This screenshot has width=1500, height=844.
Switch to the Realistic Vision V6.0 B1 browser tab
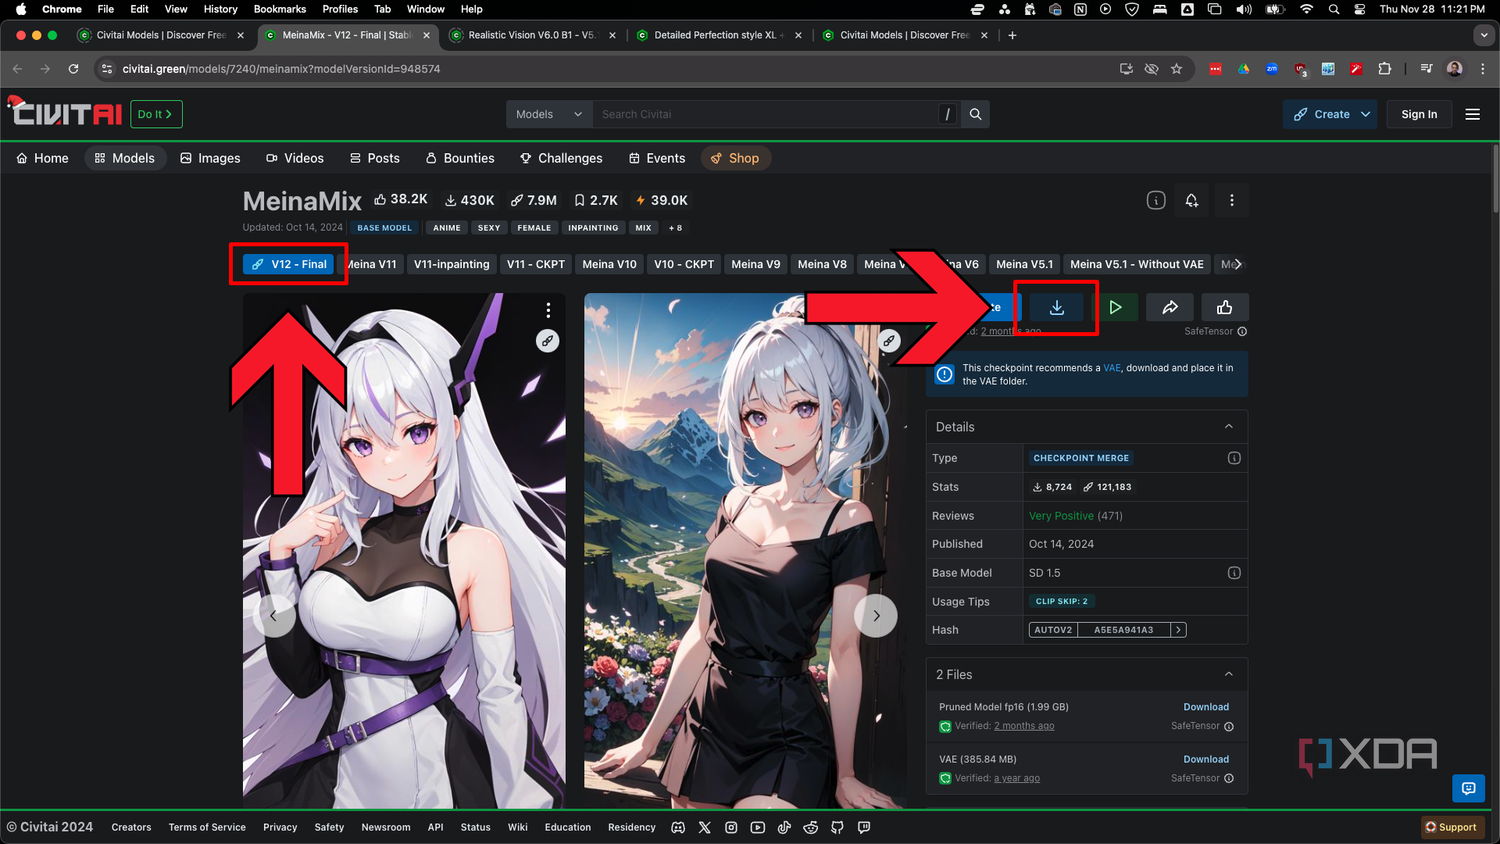click(532, 35)
